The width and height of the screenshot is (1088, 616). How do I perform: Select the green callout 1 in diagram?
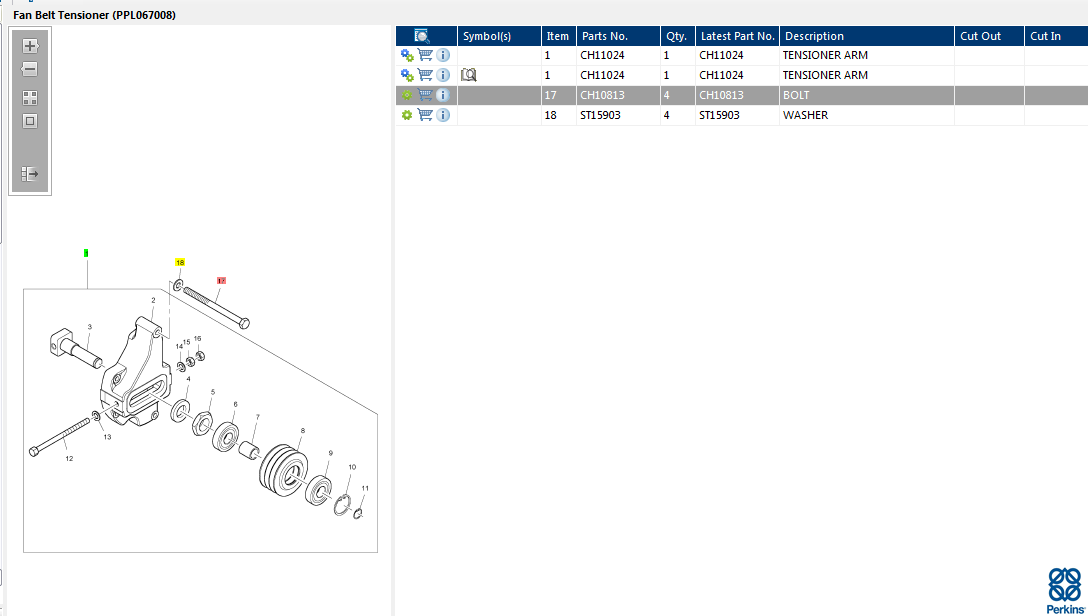pos(86,253)
